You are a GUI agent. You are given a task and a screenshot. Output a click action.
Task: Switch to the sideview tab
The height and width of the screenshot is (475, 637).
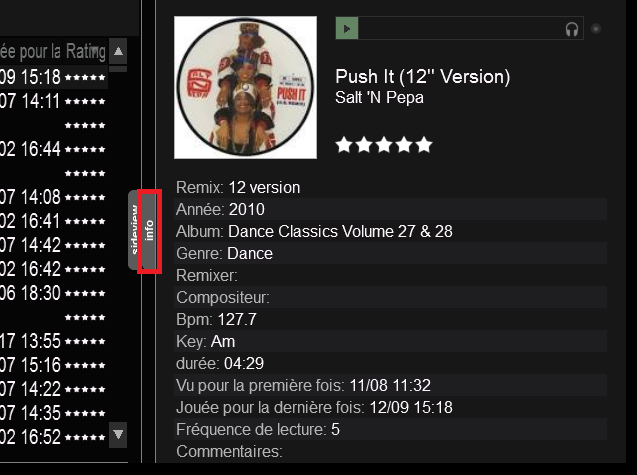tap(135, 230)
